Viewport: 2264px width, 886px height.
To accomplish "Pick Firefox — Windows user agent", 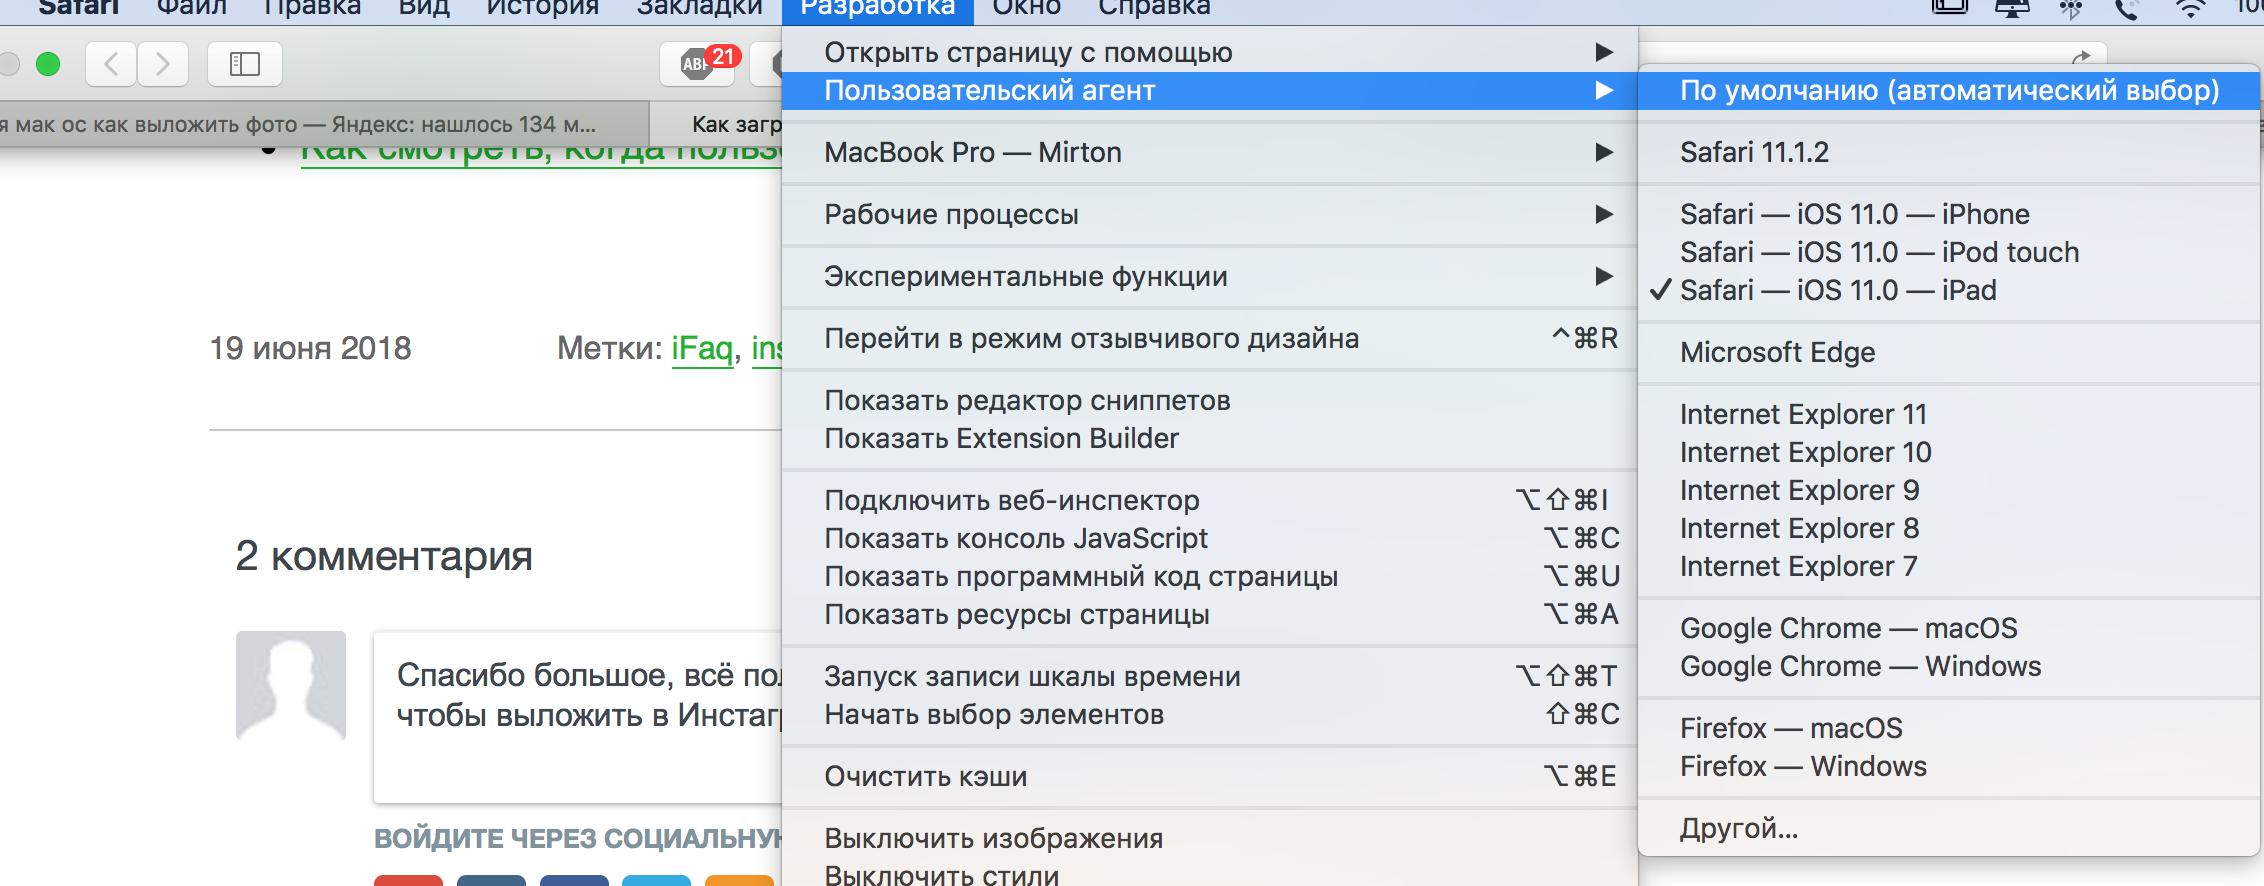I will [x=1948, y=766].
